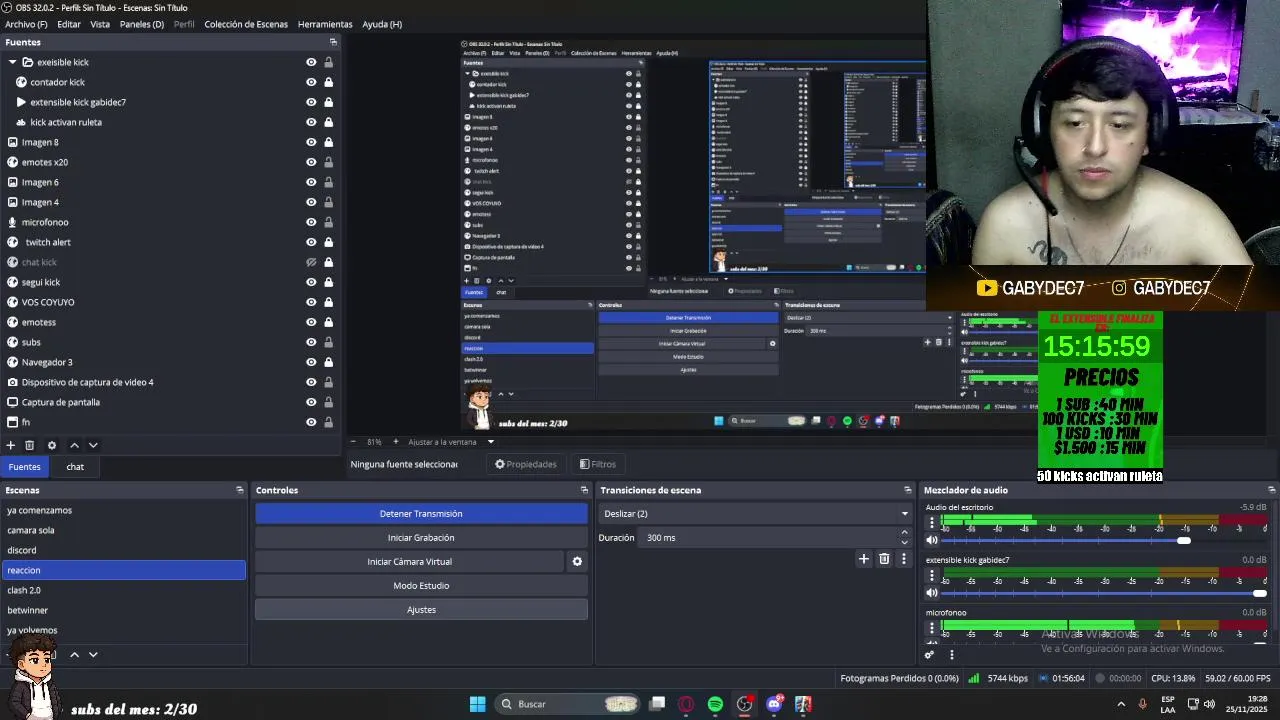Open the Vista menu

[x=100, y=24]
